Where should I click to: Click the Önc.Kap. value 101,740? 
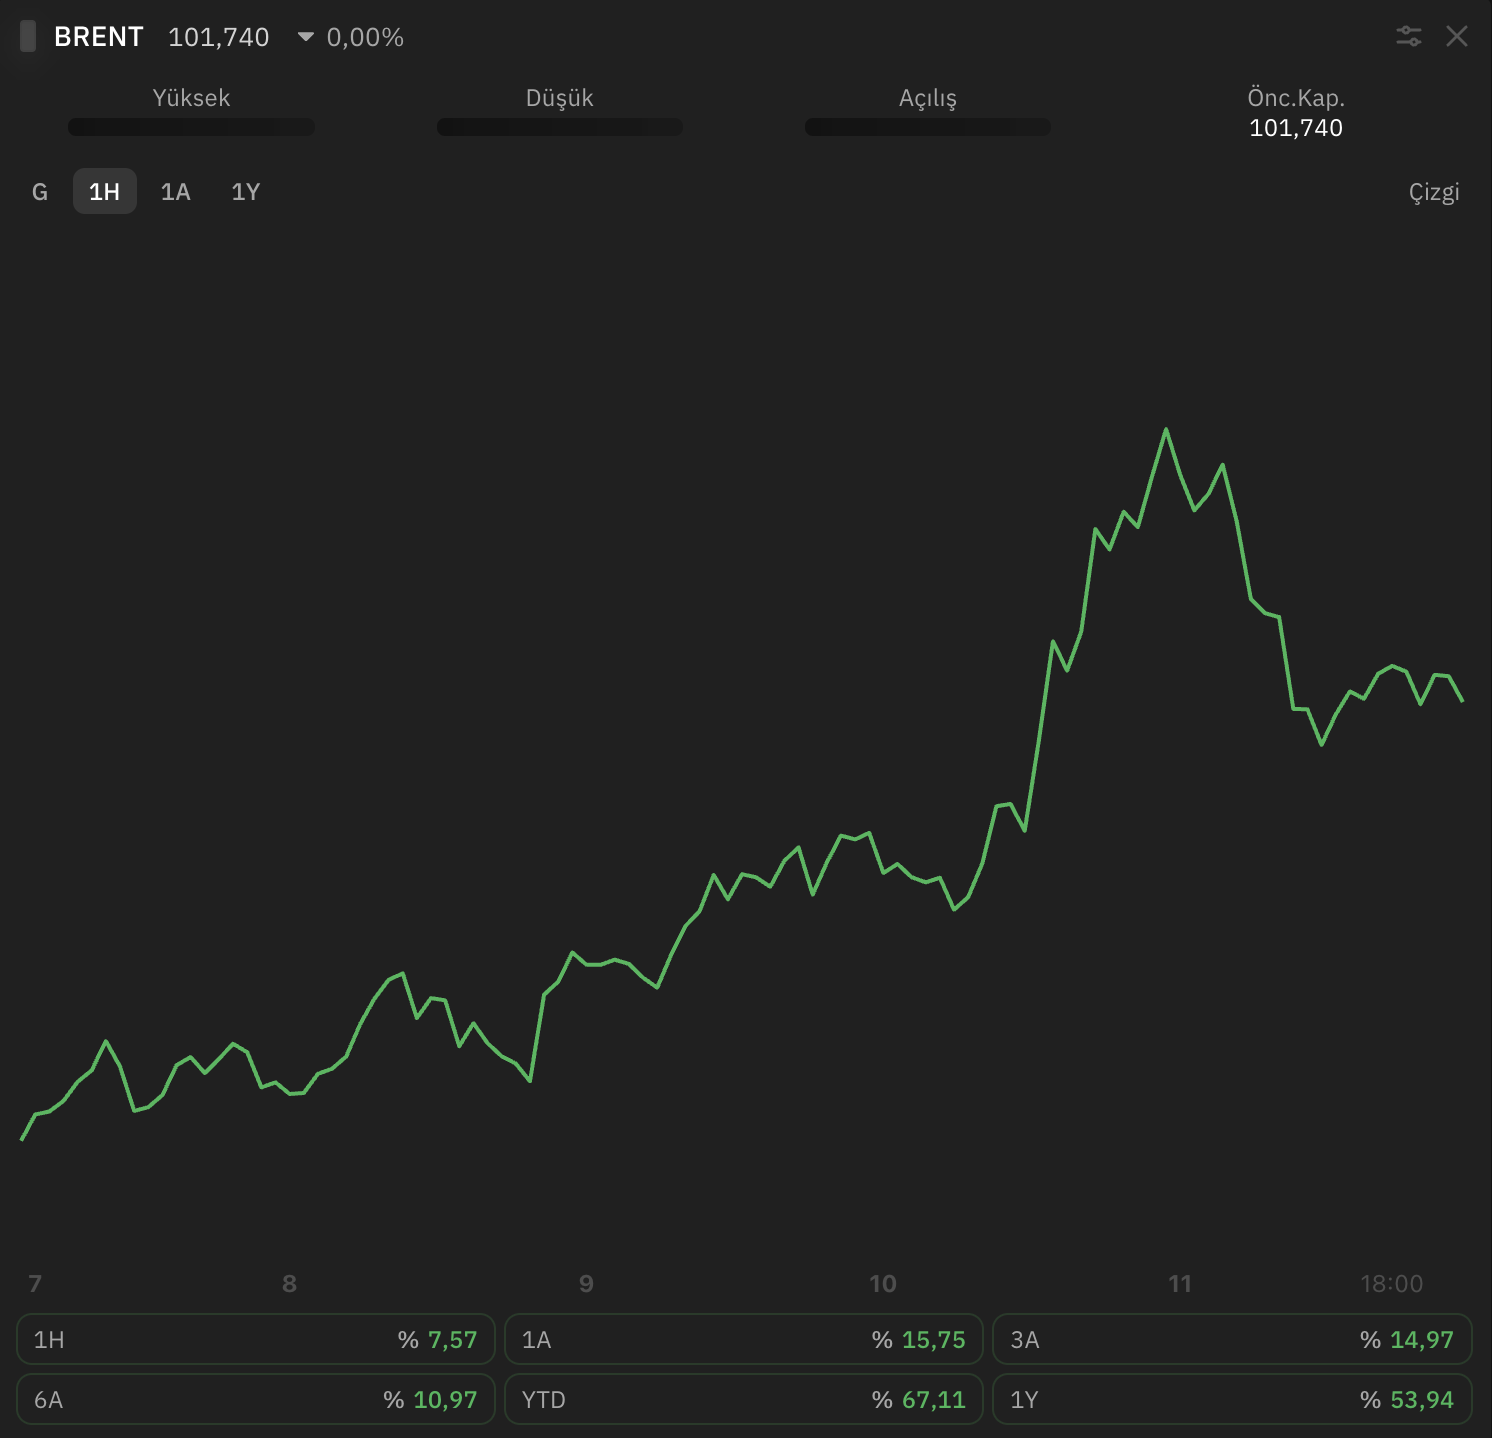pyautogui.click(x=1296, y=128)
